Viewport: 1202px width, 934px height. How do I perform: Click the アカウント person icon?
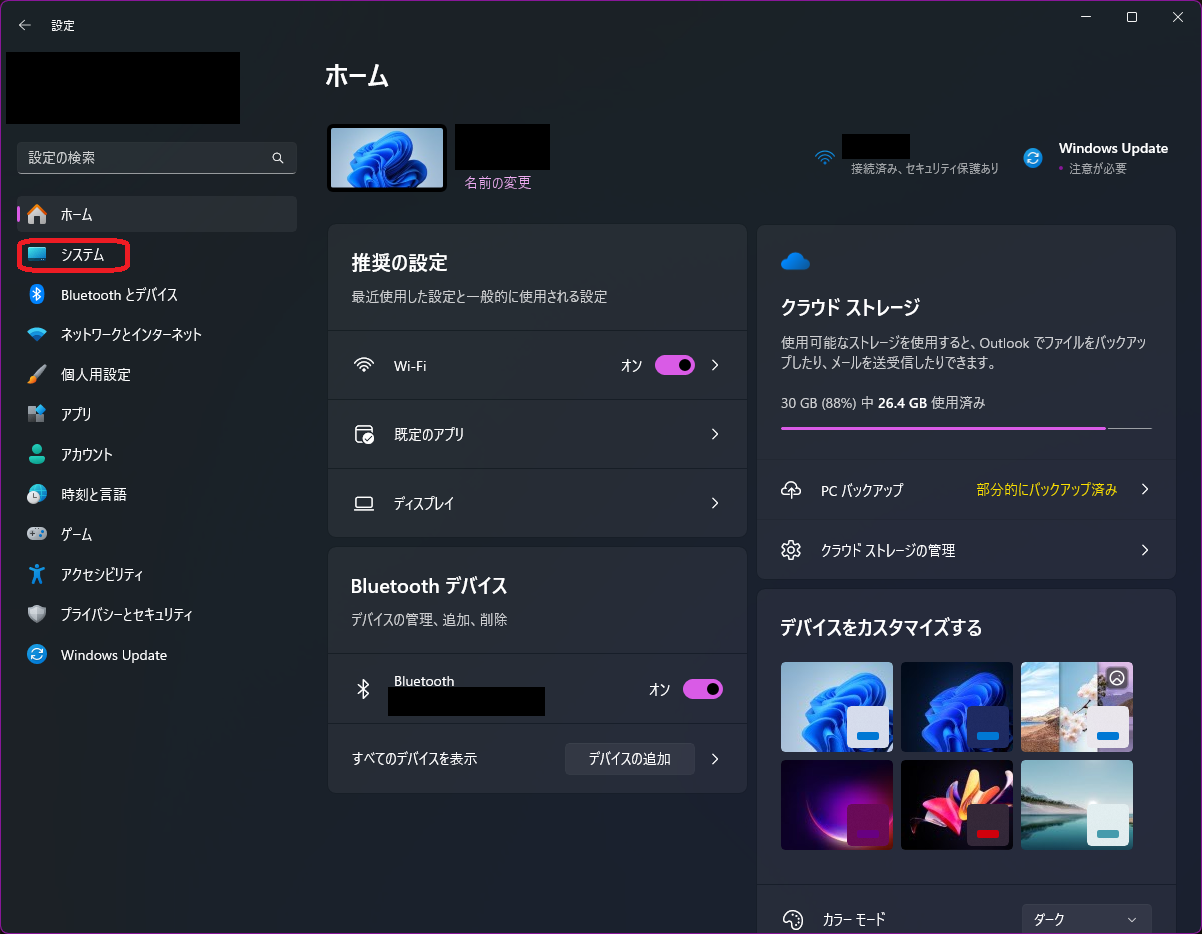[x=37, y=454]
